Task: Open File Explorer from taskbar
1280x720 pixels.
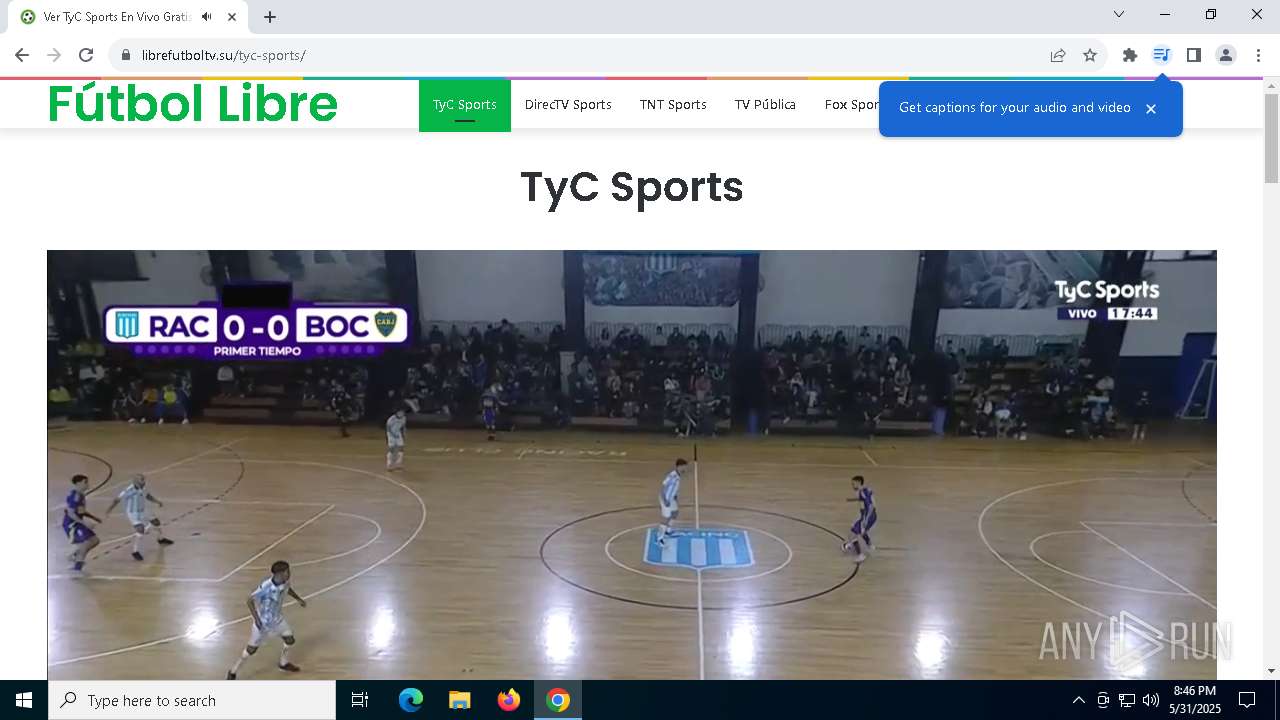Action: point(460,700)
